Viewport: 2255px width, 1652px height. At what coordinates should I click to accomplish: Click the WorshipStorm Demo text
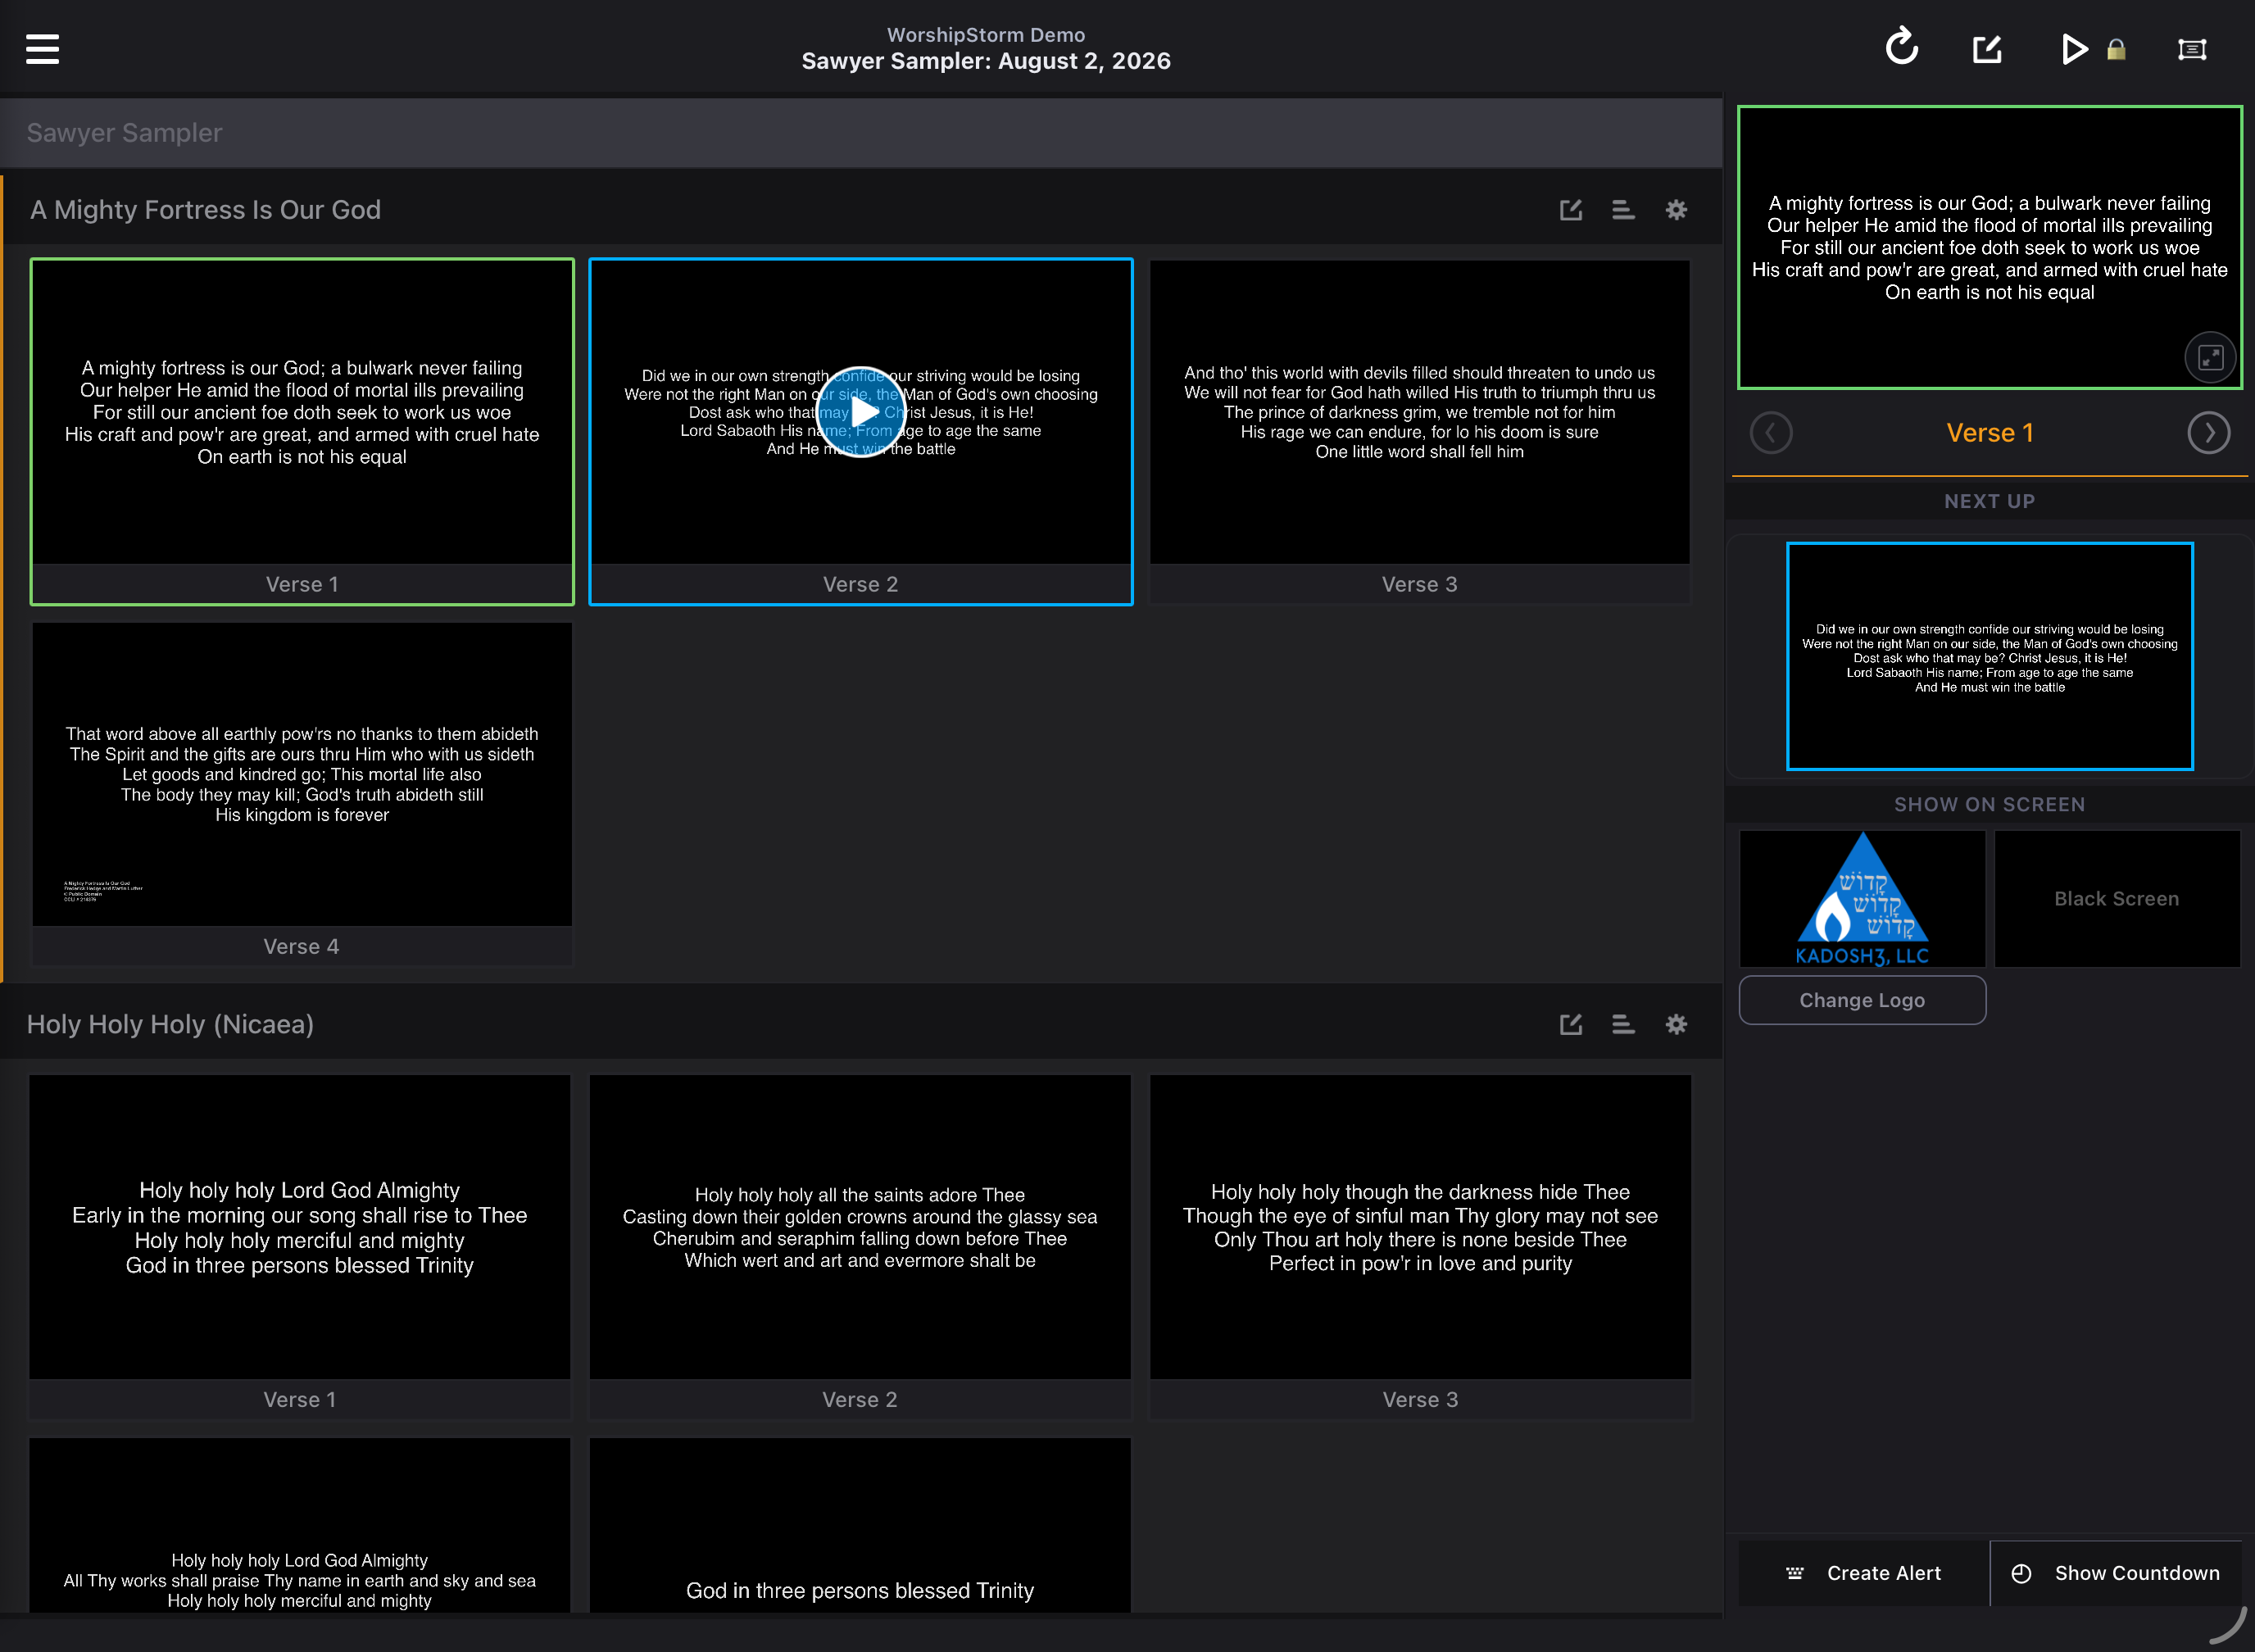[986, 35]
